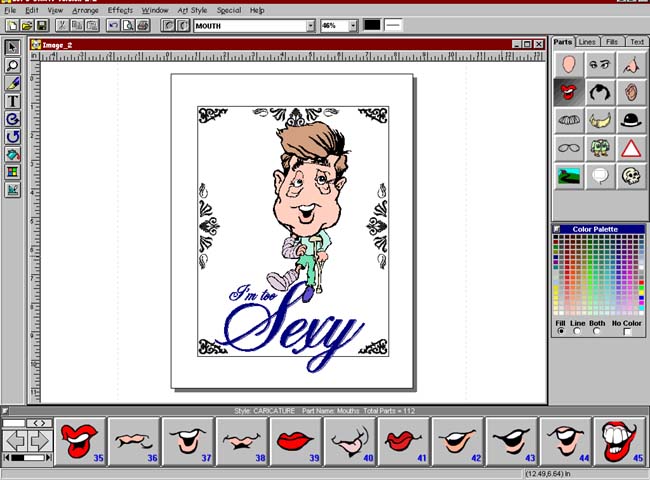Viewport: 650px width, 480px height.
Task: Choose the Skull part category
Action: tap(631, 176)
